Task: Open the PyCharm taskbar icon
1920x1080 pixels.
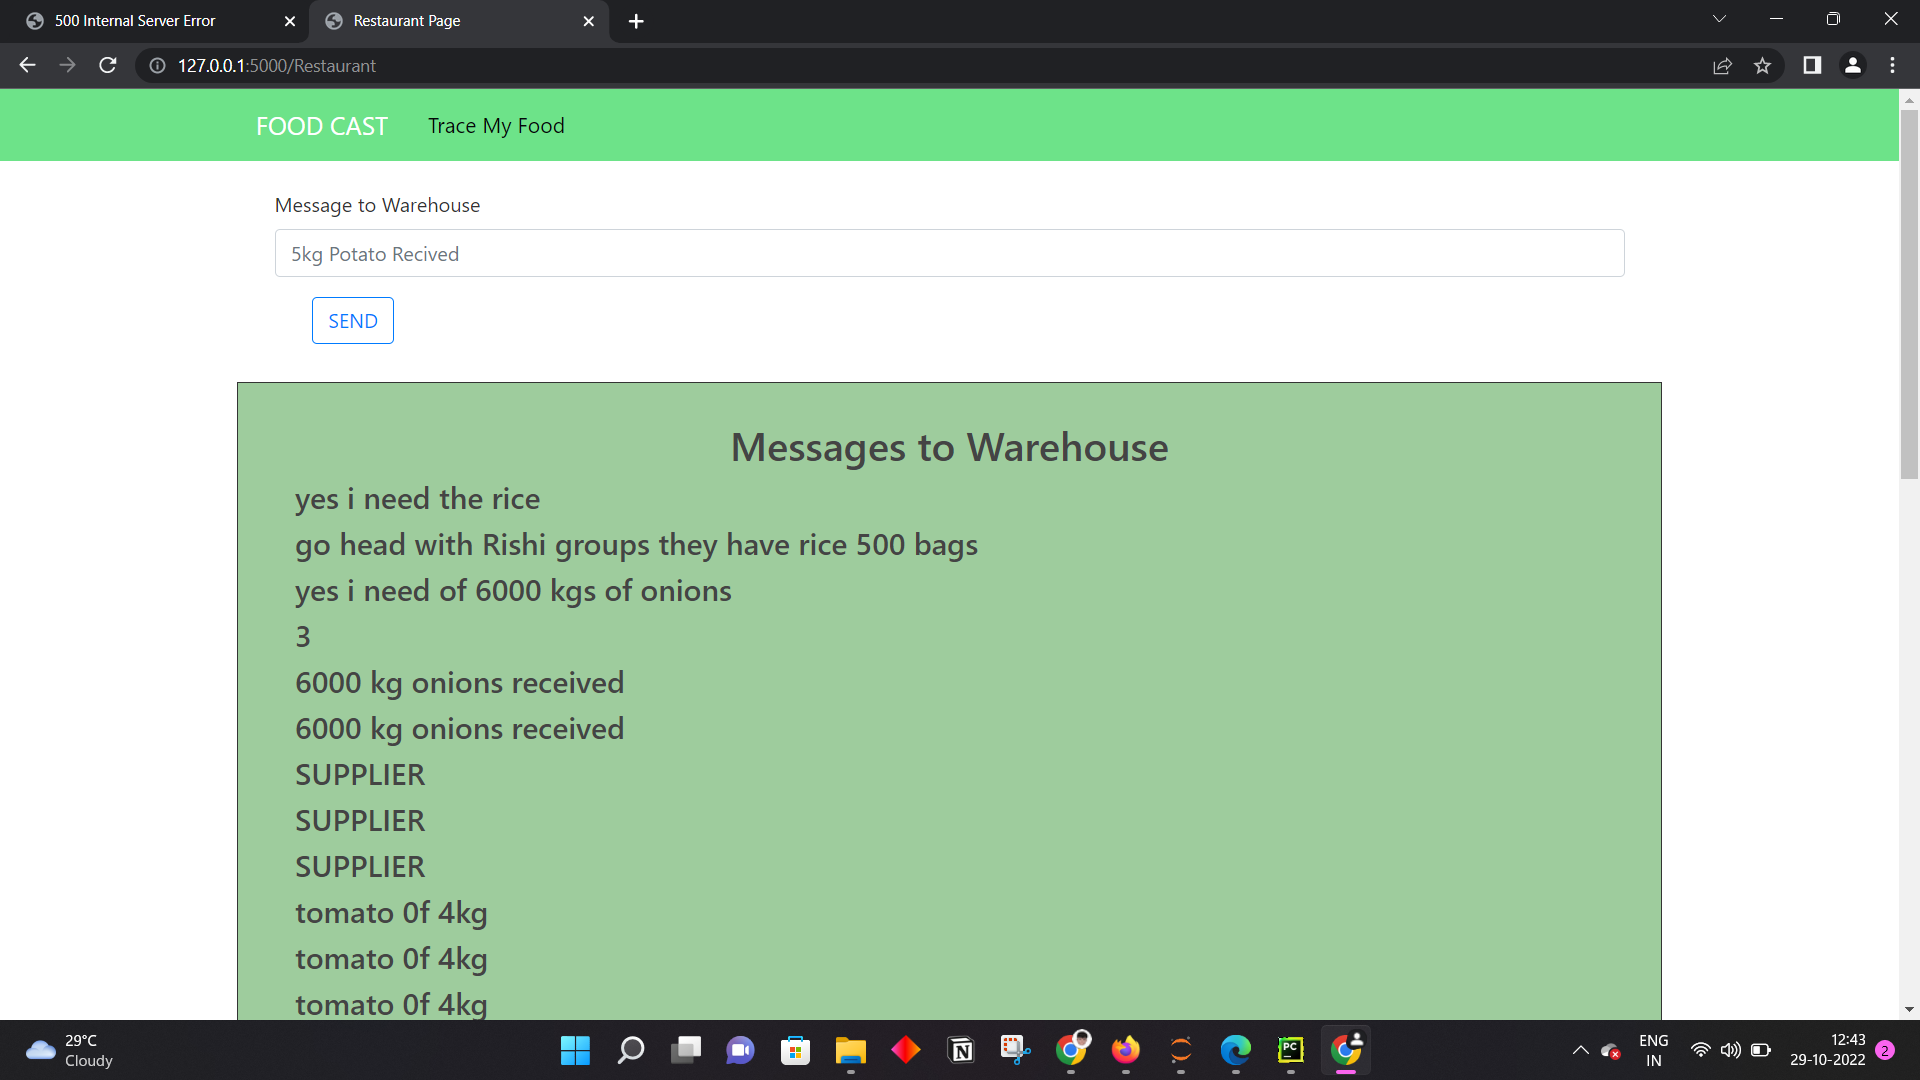Action: [1290, 1050]
